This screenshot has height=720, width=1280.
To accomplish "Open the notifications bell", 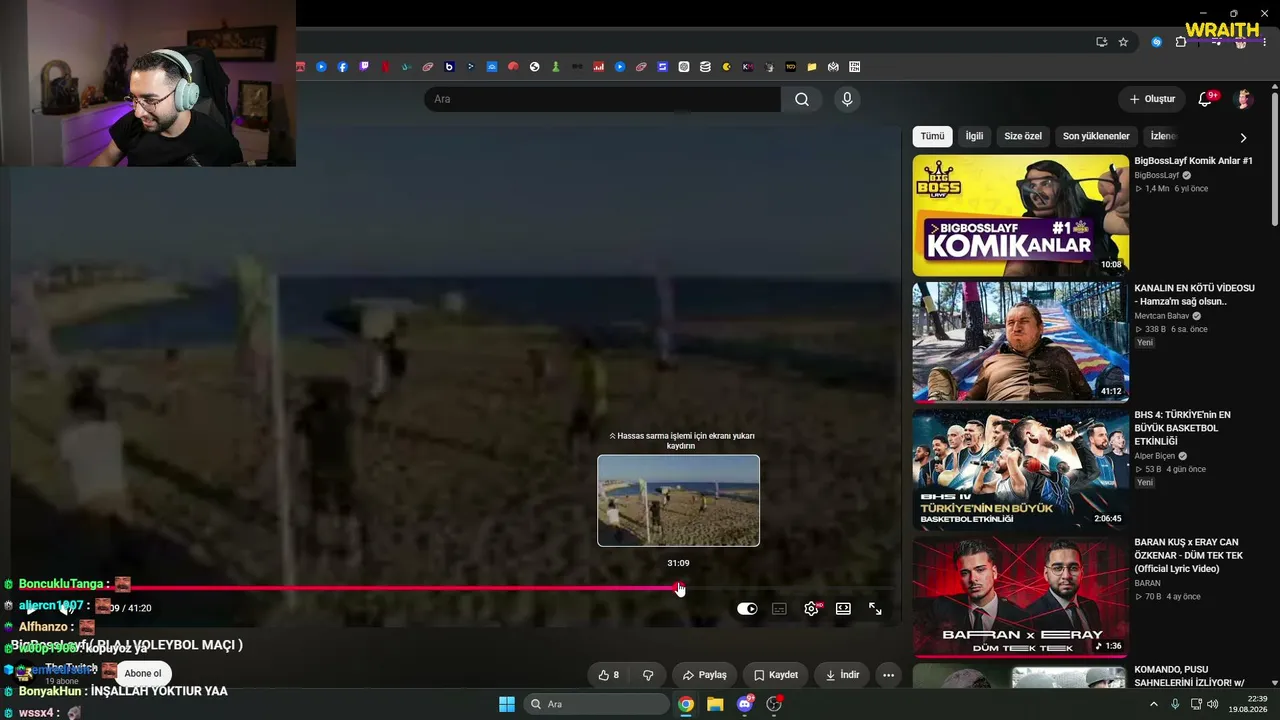I will coord(1205,99).
